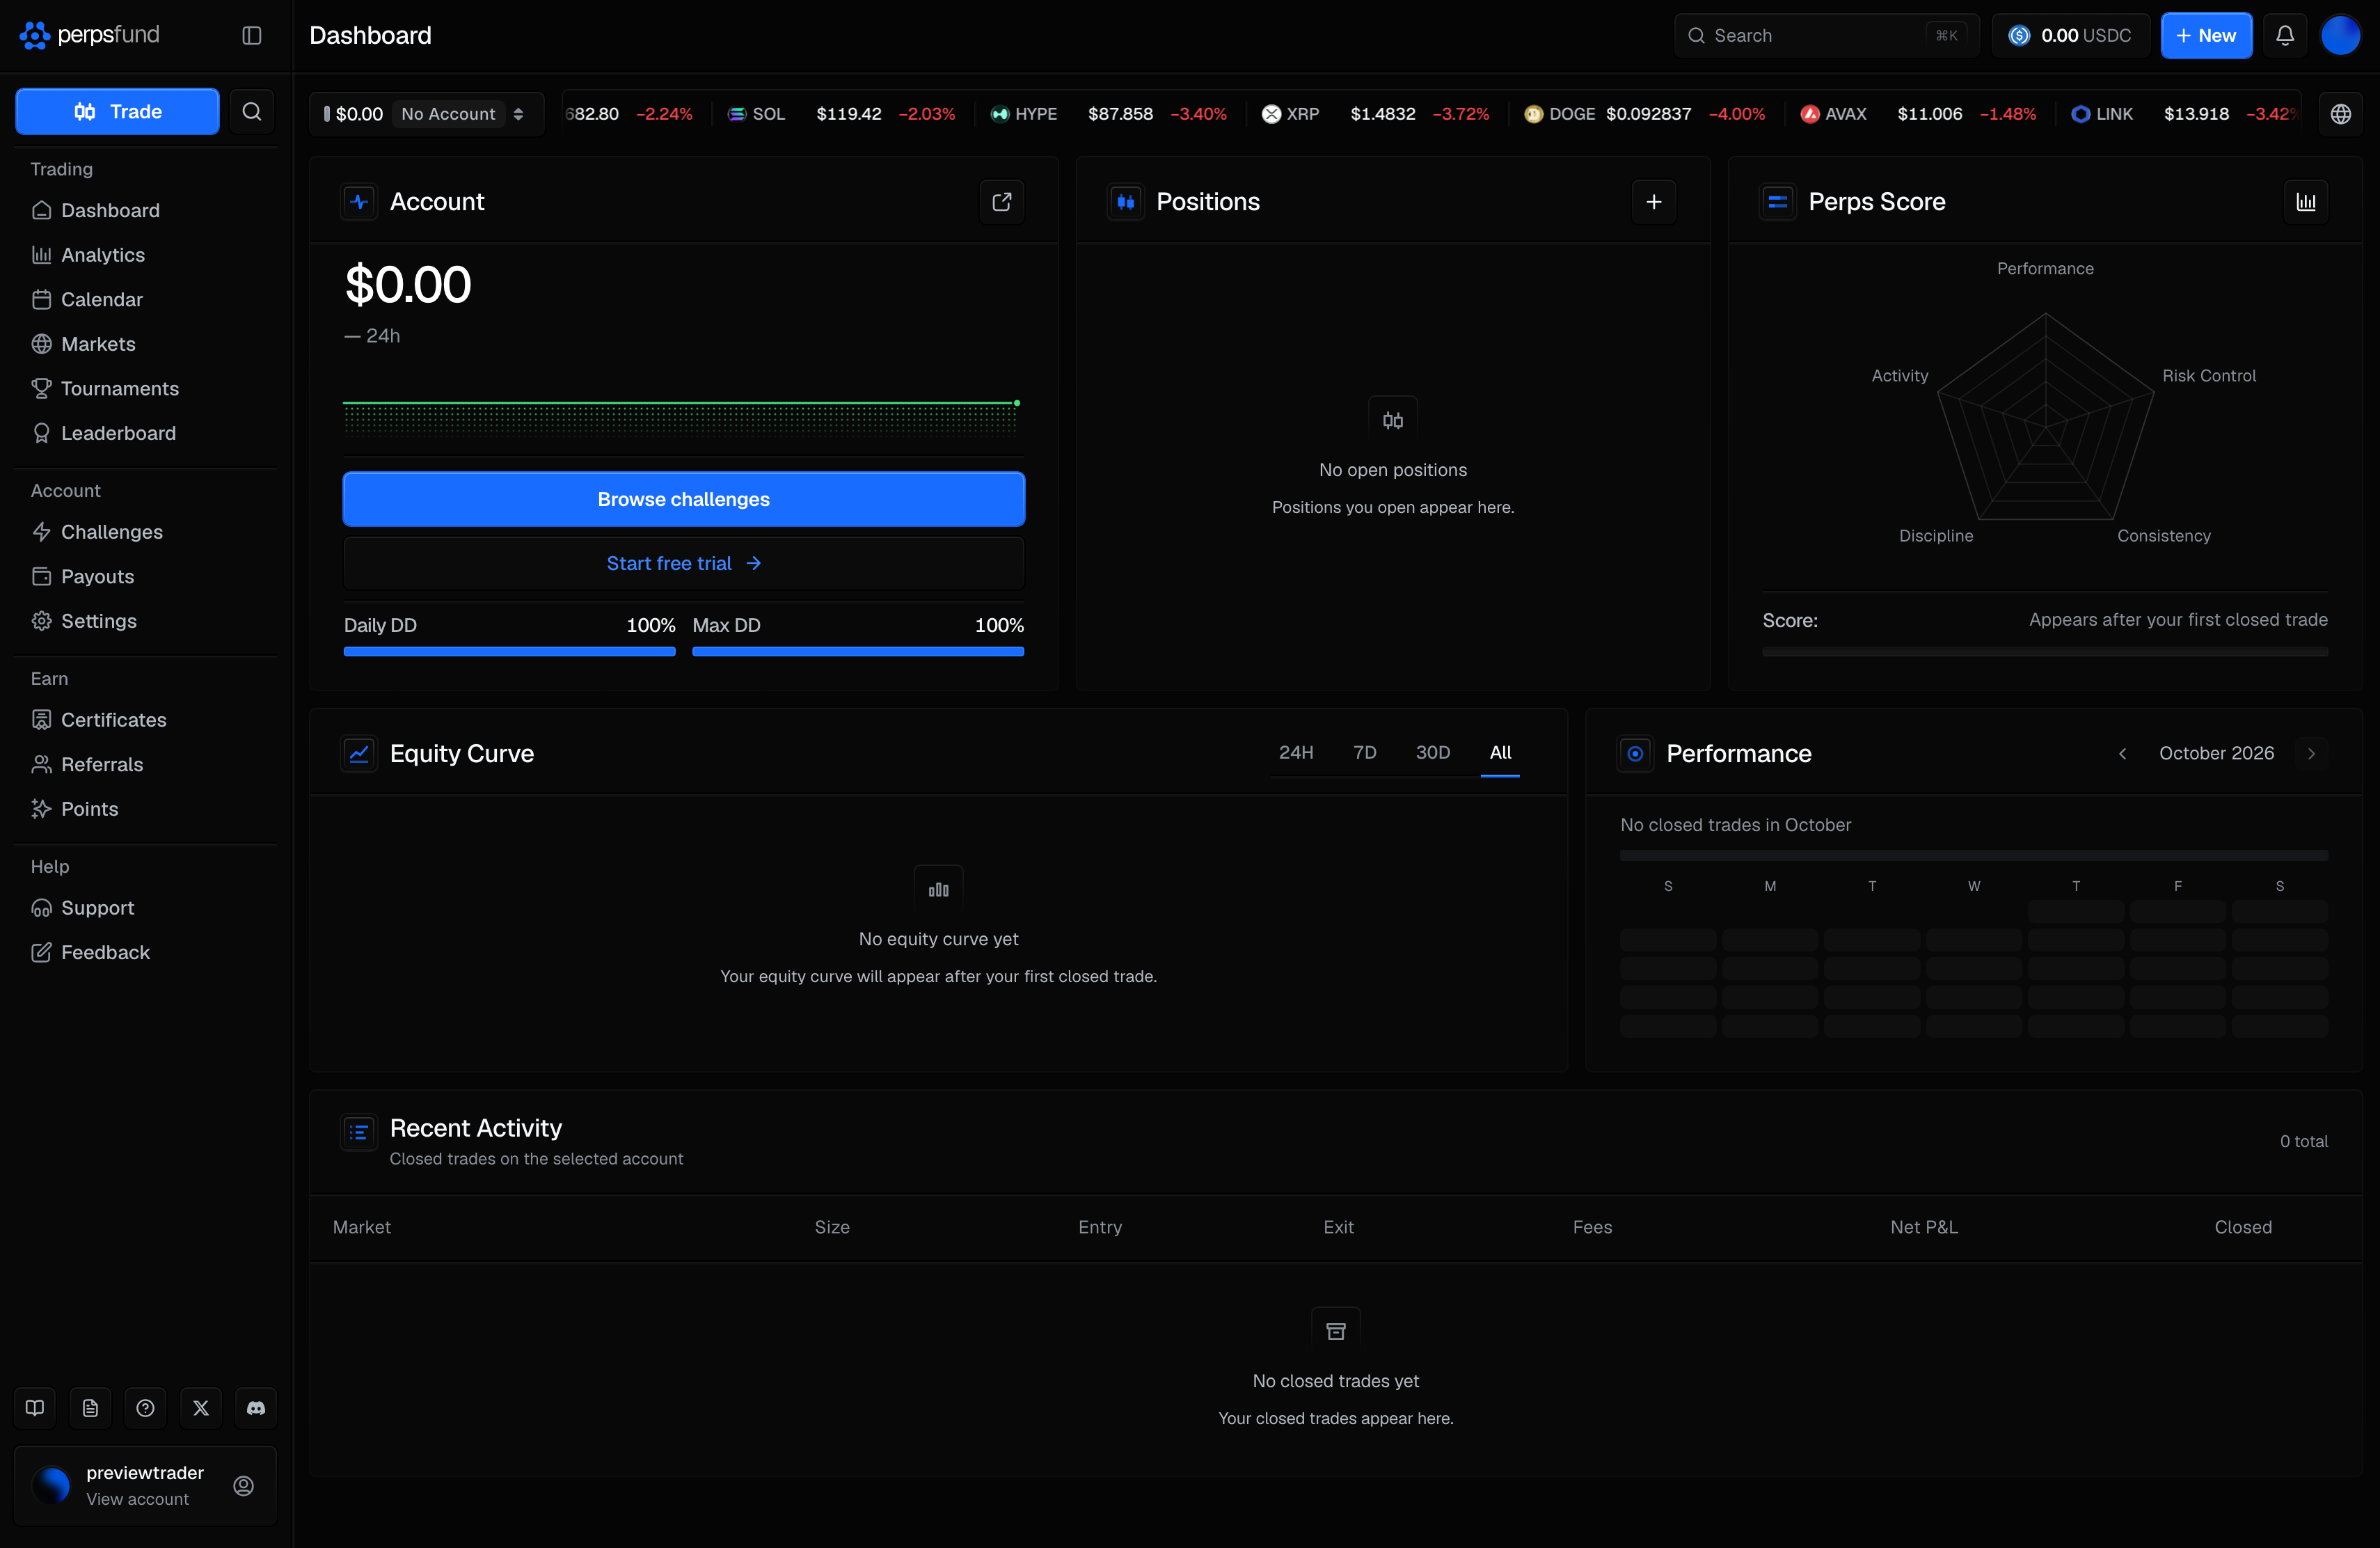
Task: Click the blue Trade button
Action: 117,111
